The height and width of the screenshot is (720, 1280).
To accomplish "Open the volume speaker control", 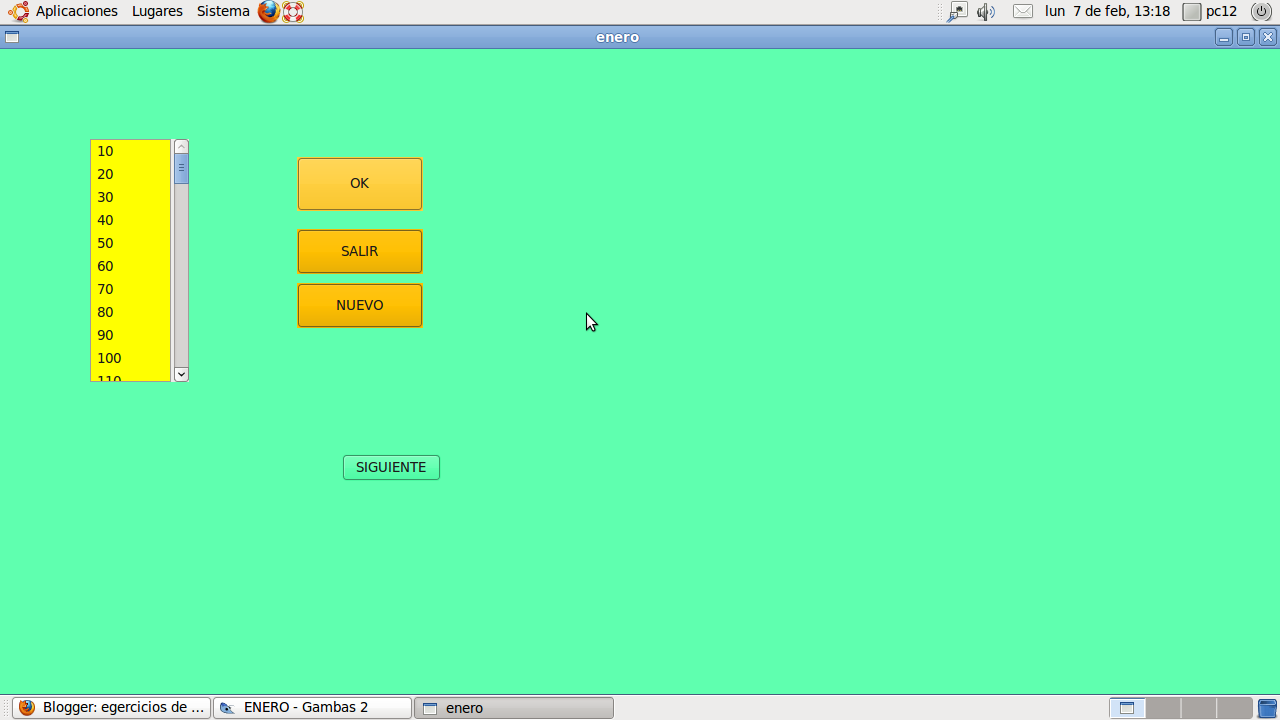I will (986, 12).
